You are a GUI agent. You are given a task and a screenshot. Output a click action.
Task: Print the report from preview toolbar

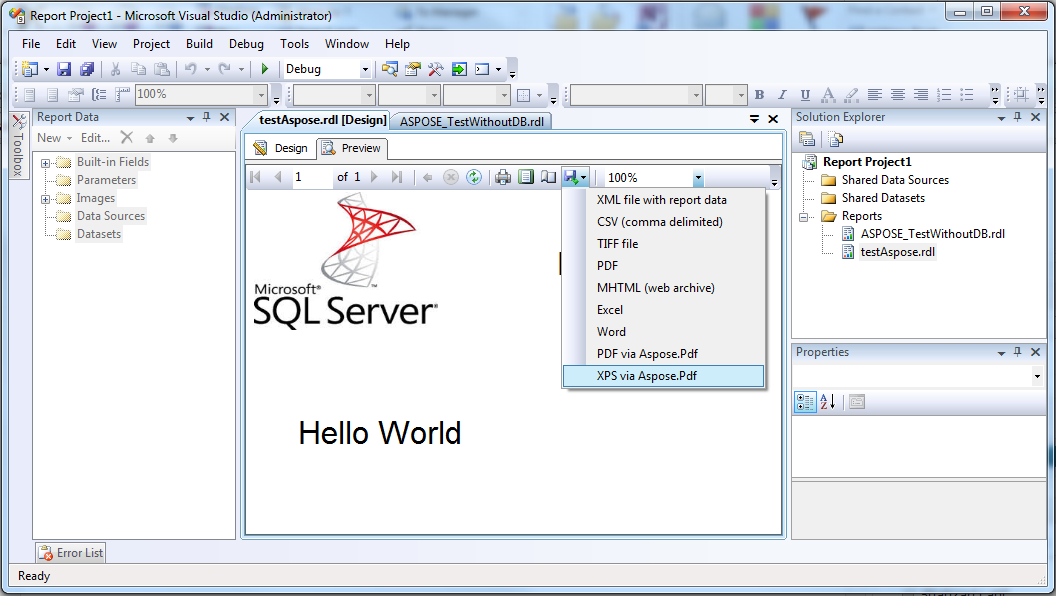coord(502,177)
